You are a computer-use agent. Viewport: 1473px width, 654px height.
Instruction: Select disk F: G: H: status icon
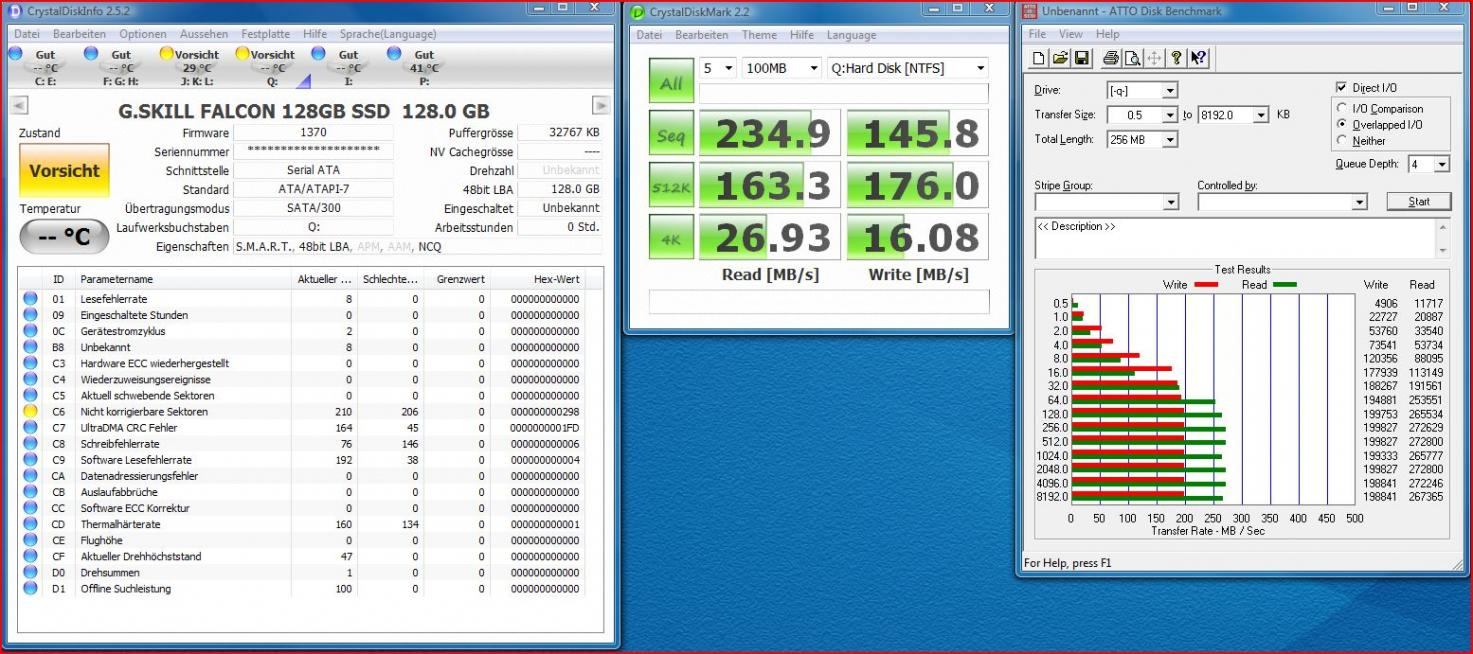(91, 54)
